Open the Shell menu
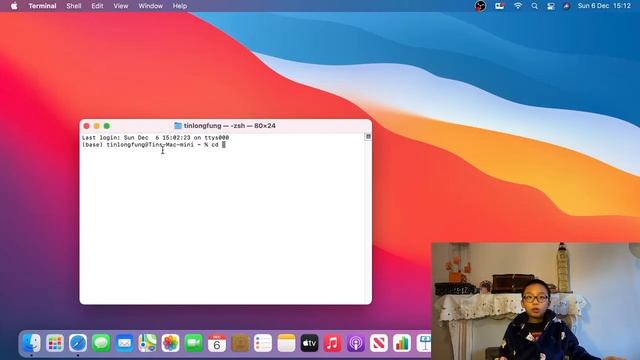The image size is (640, 360). click(x=74, y=6)
